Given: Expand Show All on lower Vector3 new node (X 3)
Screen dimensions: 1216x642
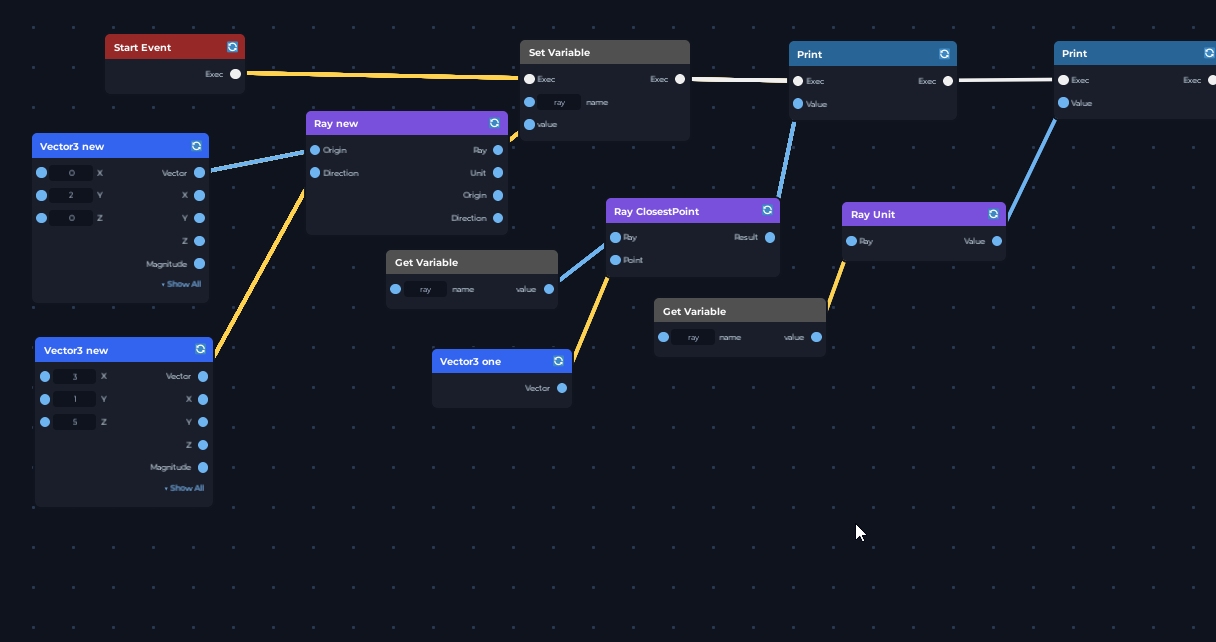Looking at the screenshot, I should (x=186, y=488).
